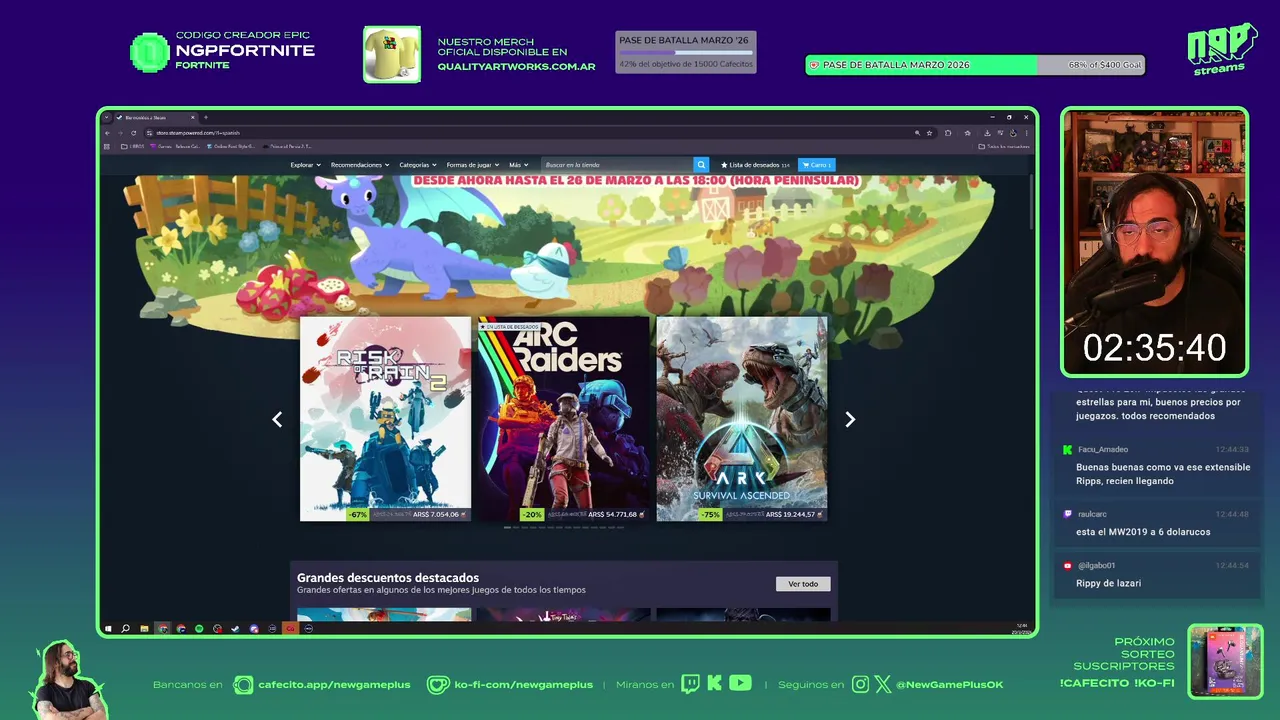The width and height of the screenshot is (1280, 720).
Task: Click the browser address bar URL
Action: (198, 133)
